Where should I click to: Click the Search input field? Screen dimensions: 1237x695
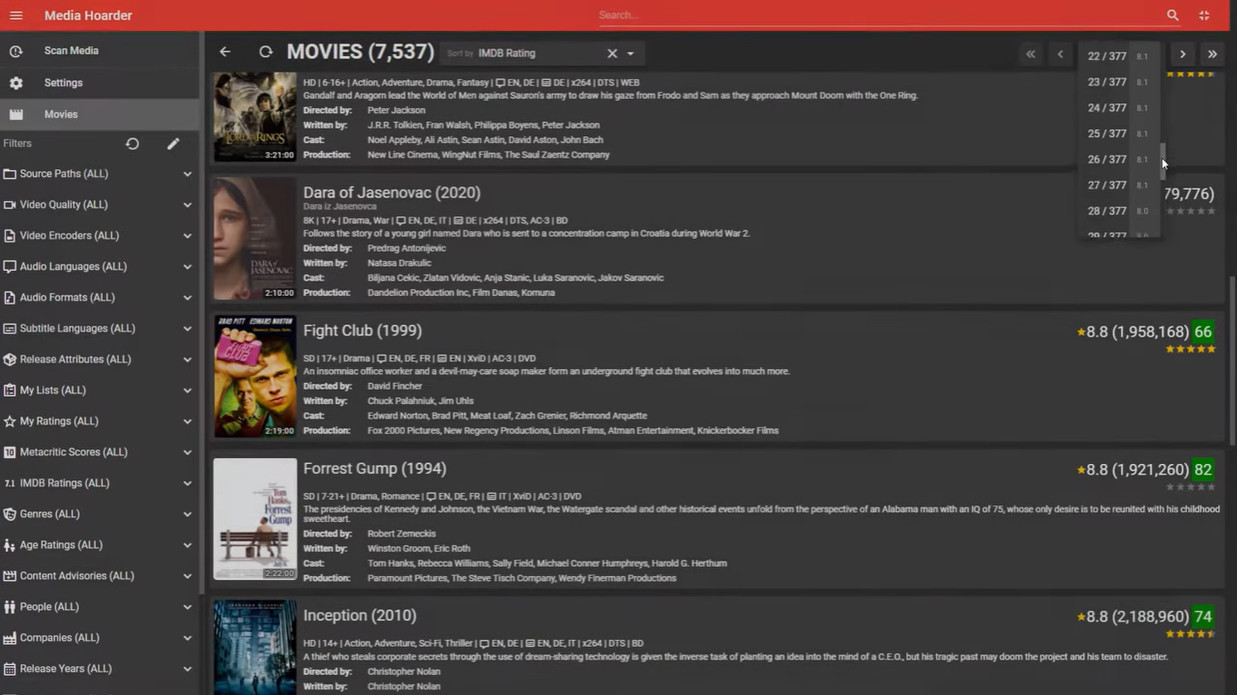tap(879, 16)
